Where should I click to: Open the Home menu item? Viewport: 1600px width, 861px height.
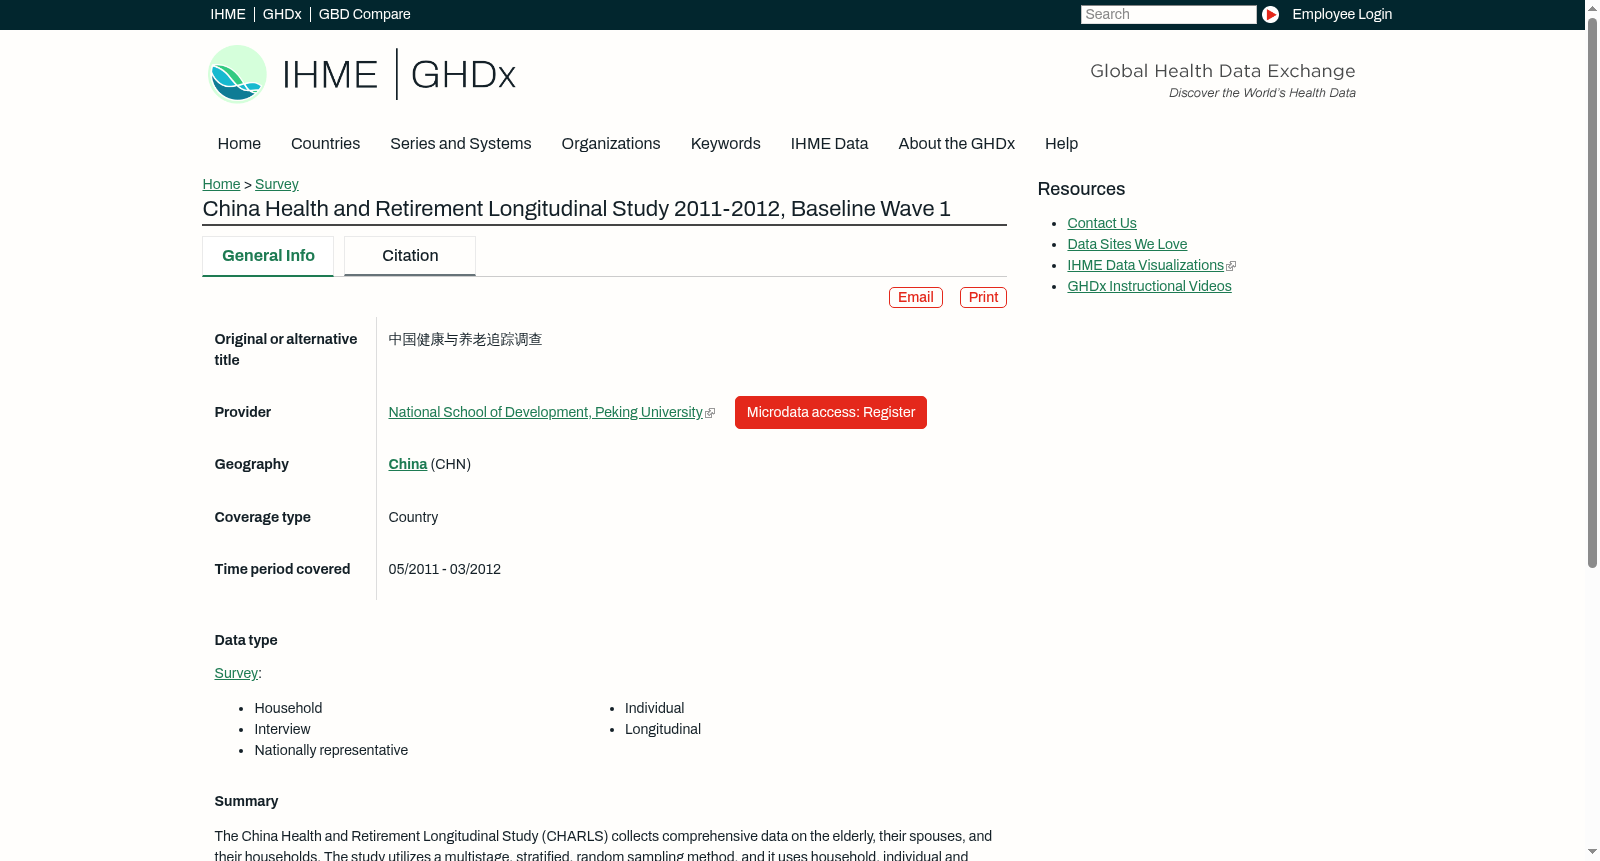coord(239,144)
